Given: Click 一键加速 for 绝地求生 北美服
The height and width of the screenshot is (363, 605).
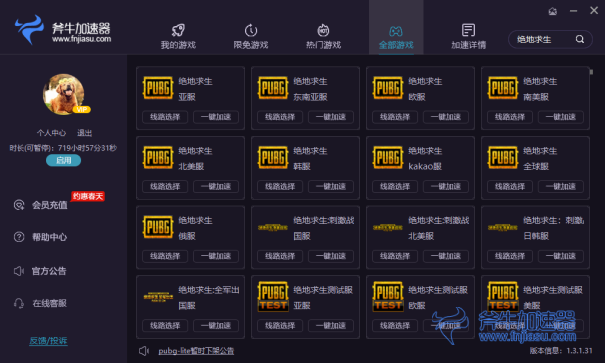Looking at the screenshot, I should click(216, 187).
